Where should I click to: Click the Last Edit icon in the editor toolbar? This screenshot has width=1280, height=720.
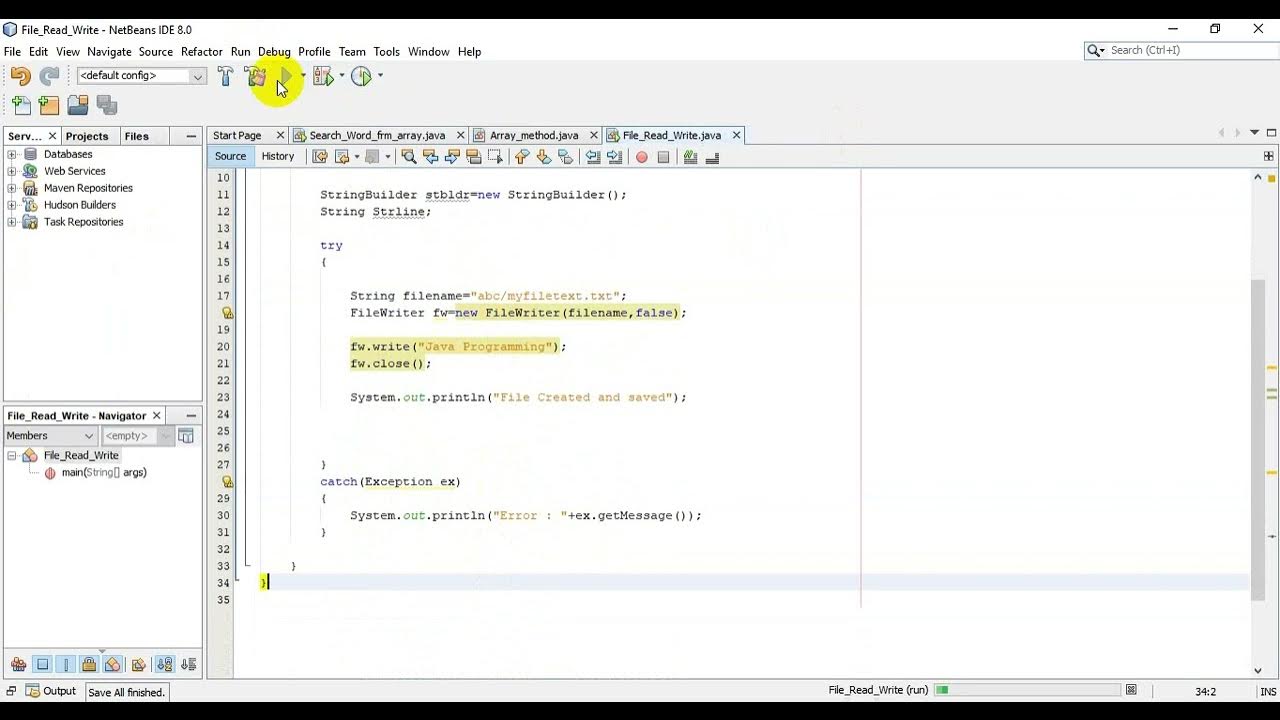tap(320, 157)
